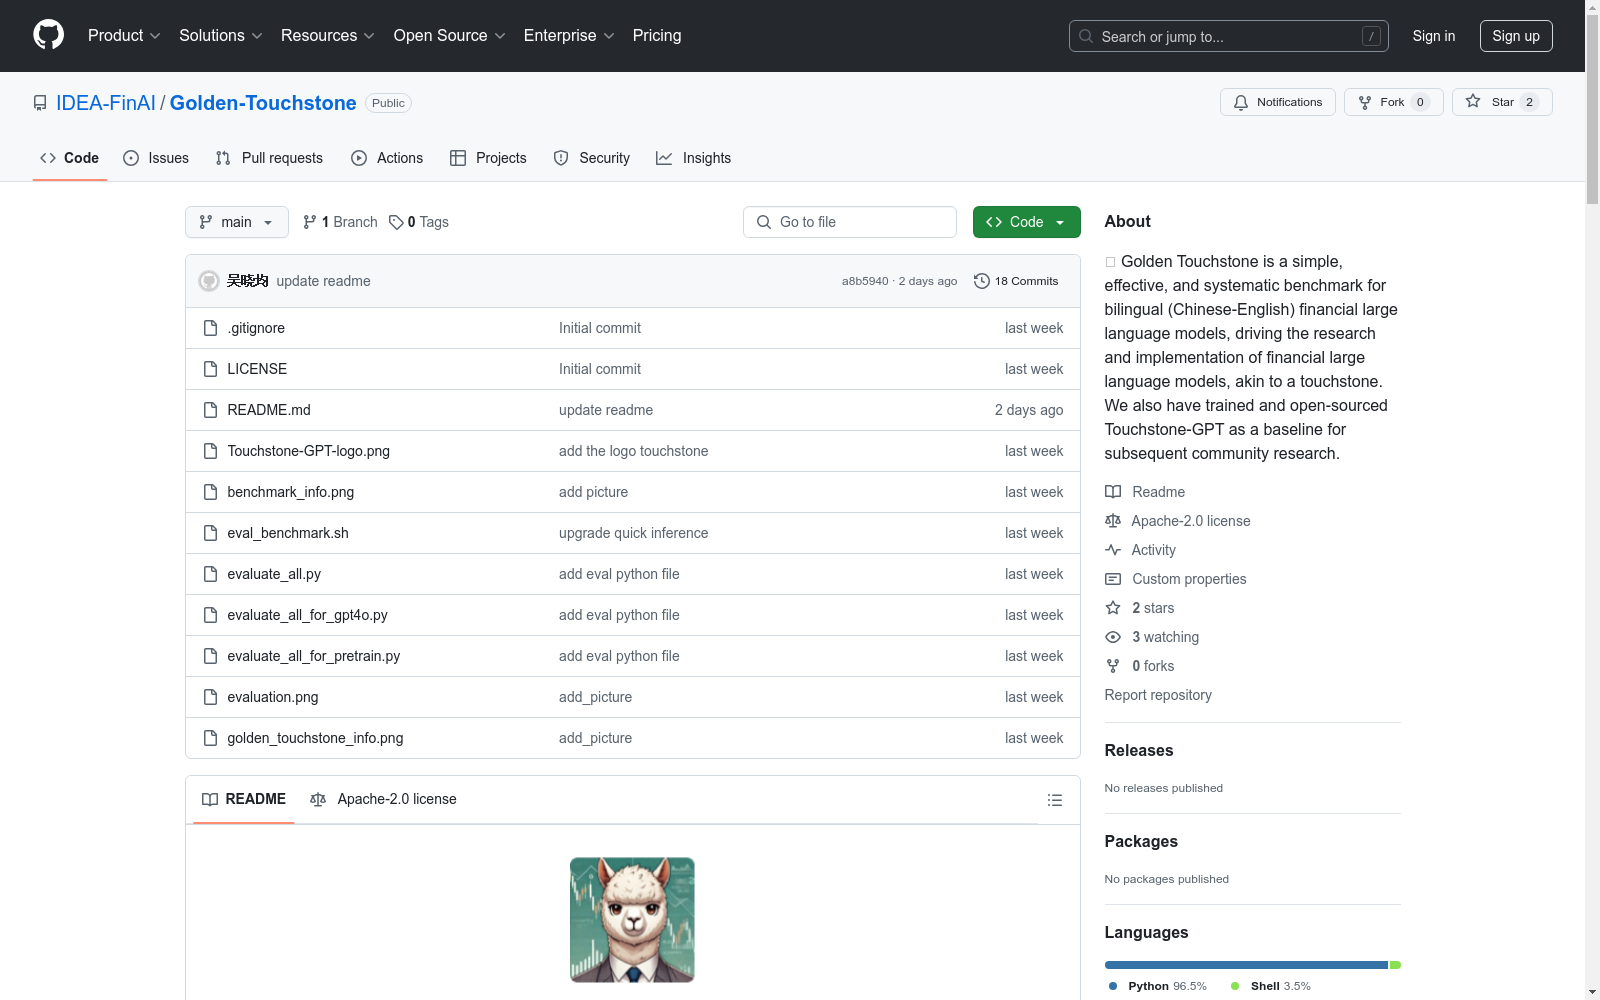Open the Actions tab

click(387, 158)
